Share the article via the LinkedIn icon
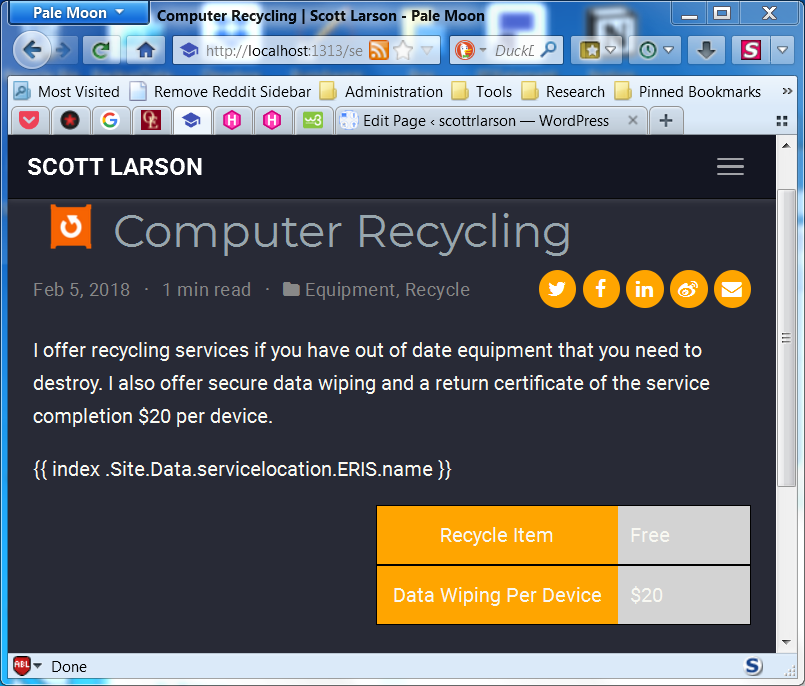805x686 pixels. (x=644, y=289)
